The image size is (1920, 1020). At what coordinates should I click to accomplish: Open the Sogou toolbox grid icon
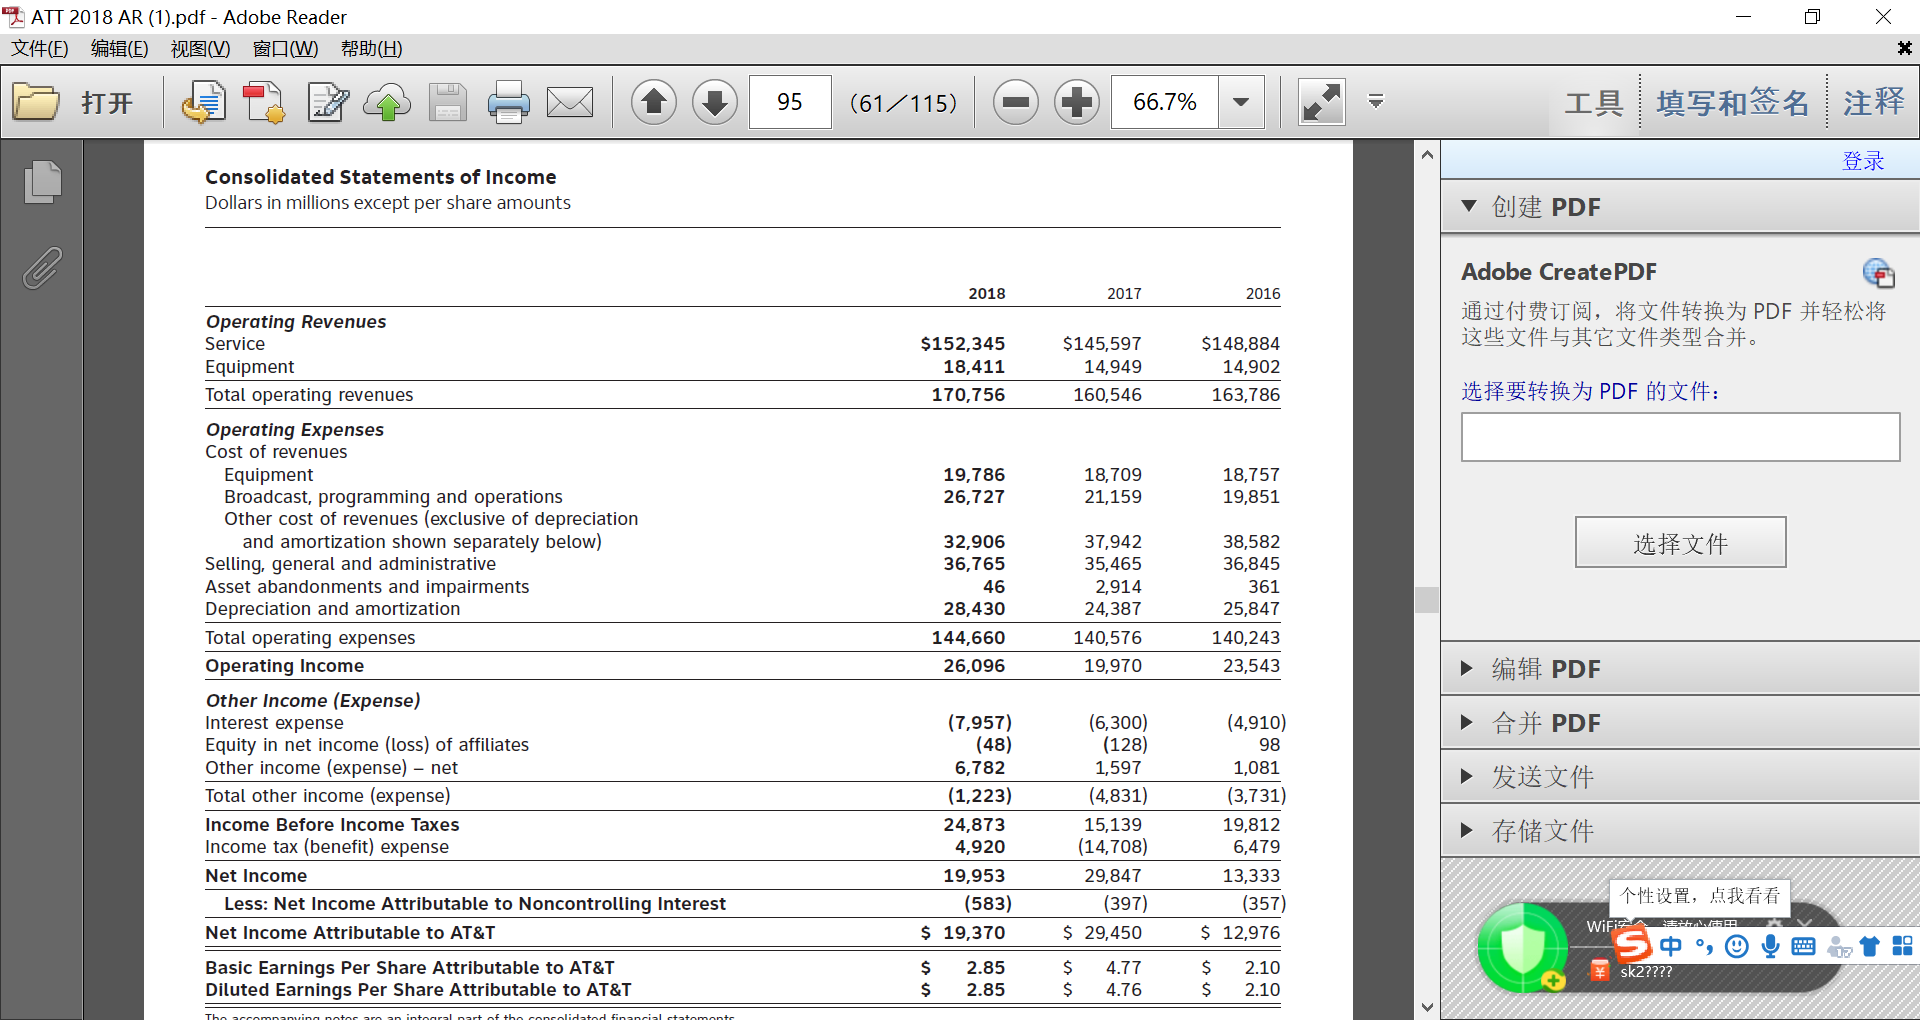(1902, 946)
